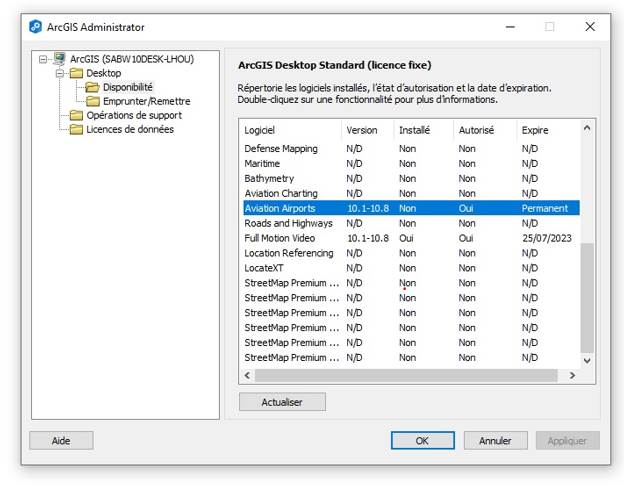Click the list scroll down arrow
Image resolution: width=624 pixels, height=485 pixels.
(587, 360)
